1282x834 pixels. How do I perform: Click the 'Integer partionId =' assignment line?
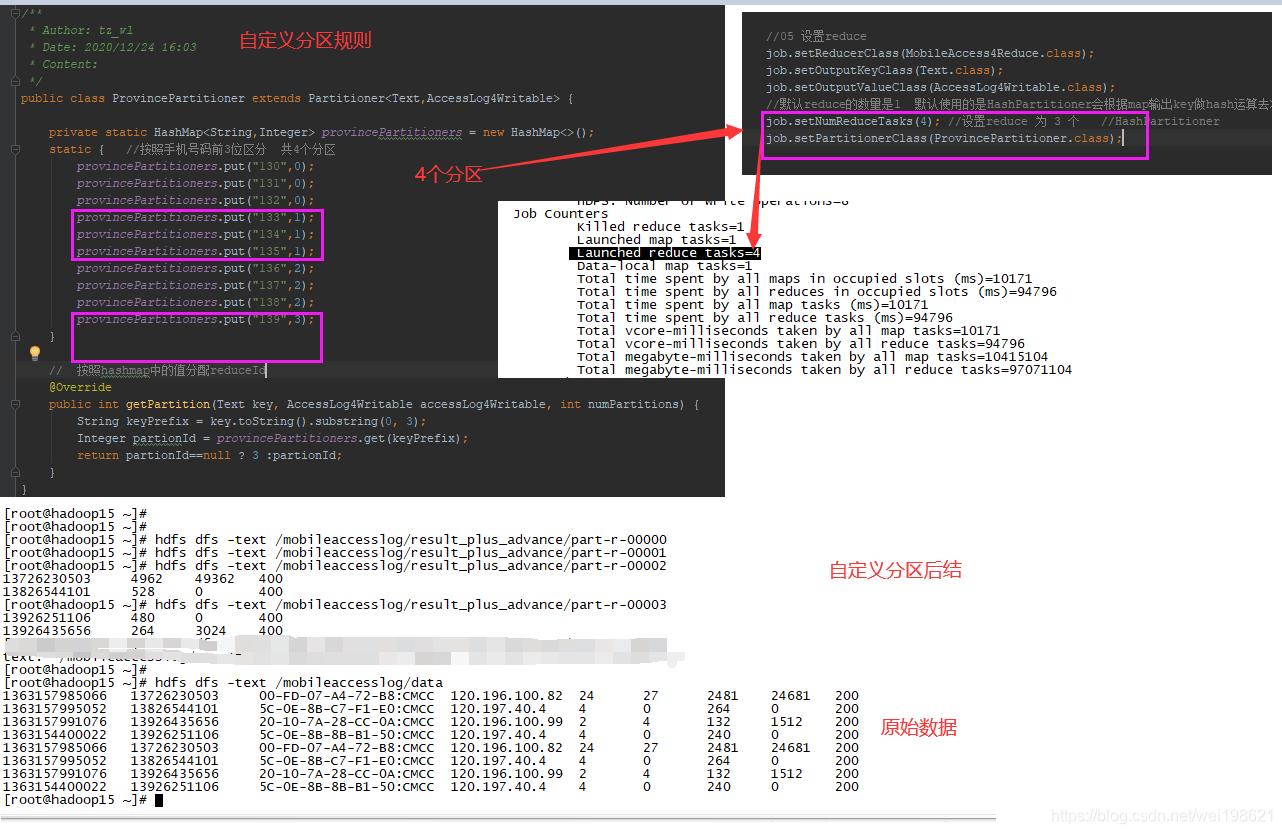[x=272, y=438]
